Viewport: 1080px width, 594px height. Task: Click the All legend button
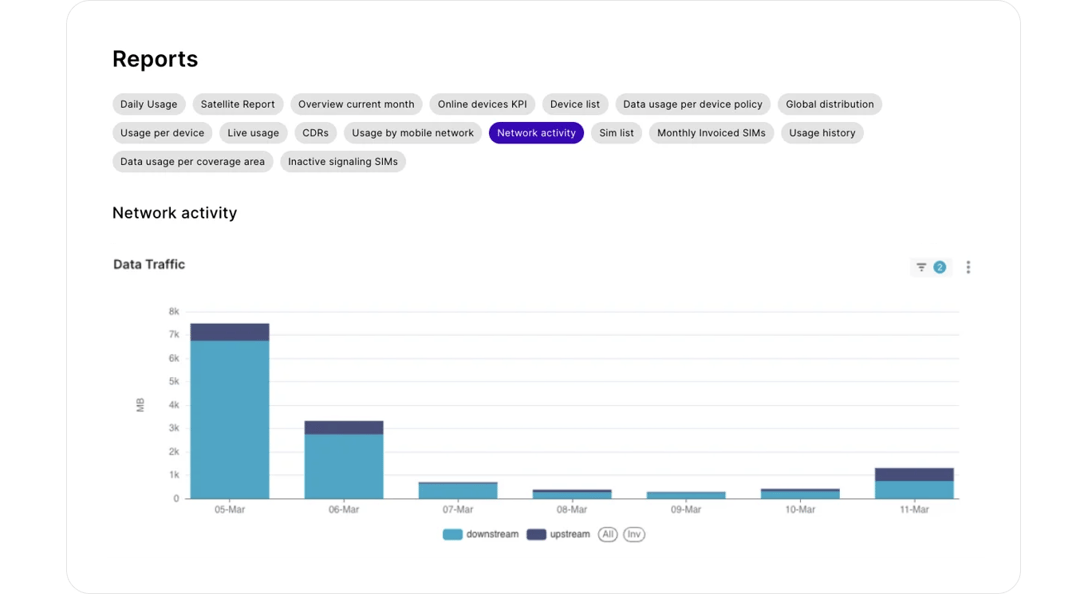(608, 534)
